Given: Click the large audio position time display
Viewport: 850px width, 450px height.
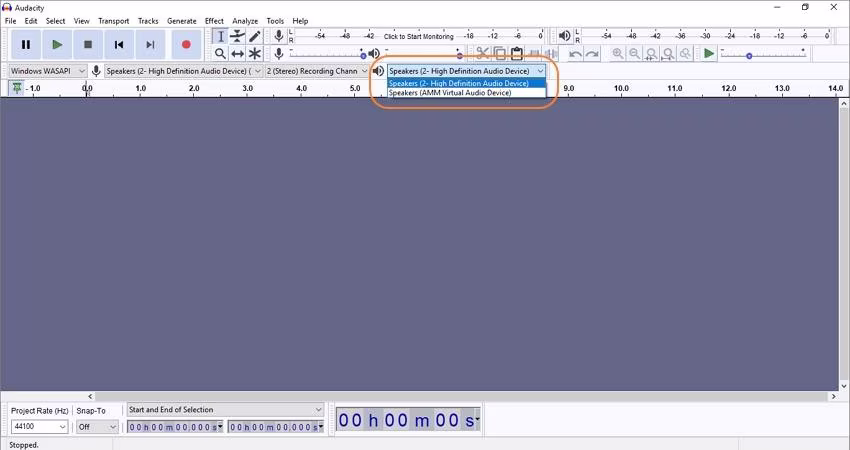Looking at the screenshot, I should (408, 420).
